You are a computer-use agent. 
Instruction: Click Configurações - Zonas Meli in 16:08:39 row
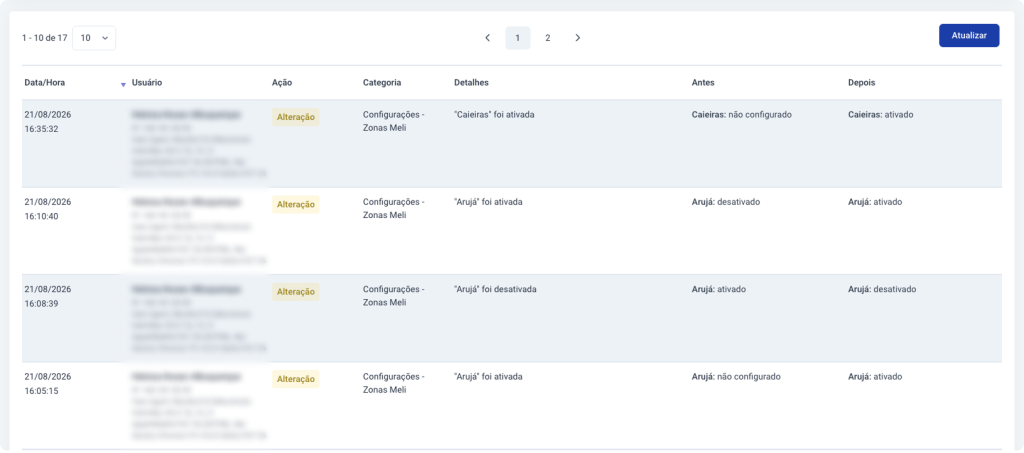[394, 296]
